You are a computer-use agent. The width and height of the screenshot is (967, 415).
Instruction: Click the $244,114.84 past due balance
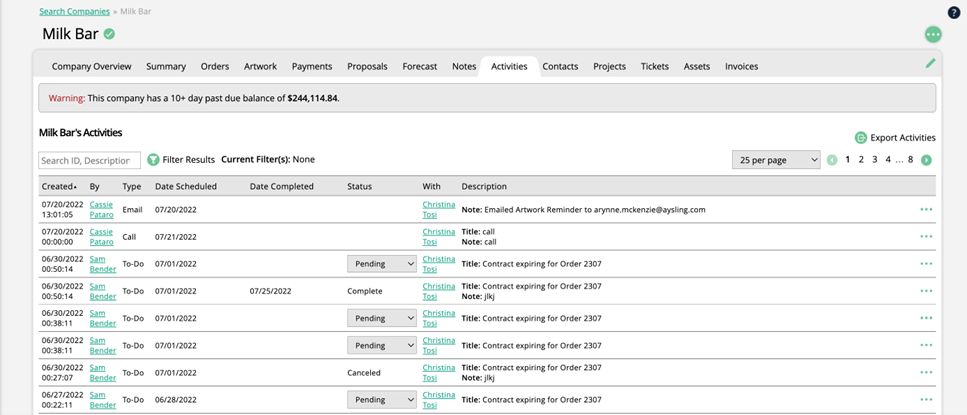[x=313, y=98]
